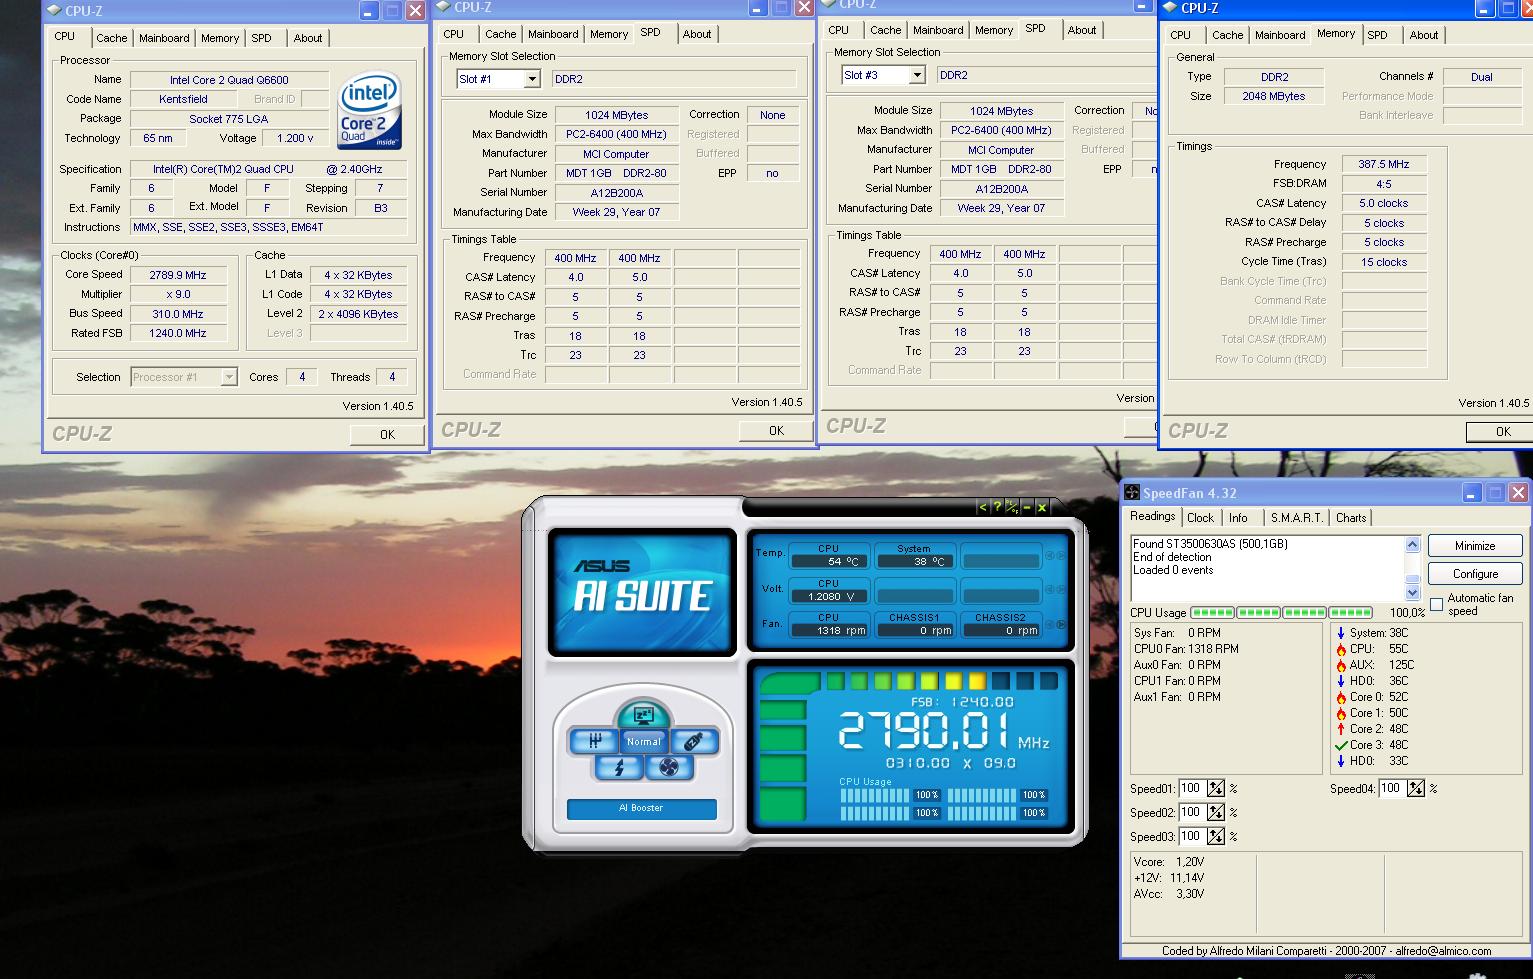
Task: Open the S.M.A.R.T. tab in SpeedFan
Action: 1296,518
